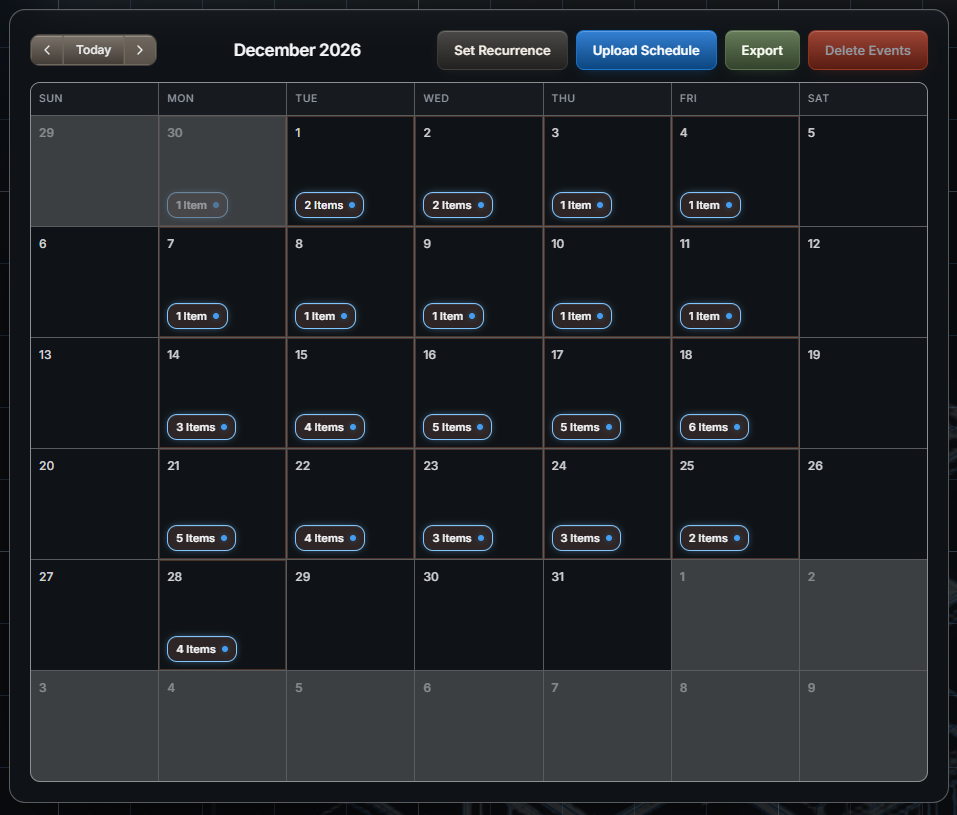Screen dimensions: 957x815
Task: Click the Upload Schedule button
Action: [x=646, y=50]
